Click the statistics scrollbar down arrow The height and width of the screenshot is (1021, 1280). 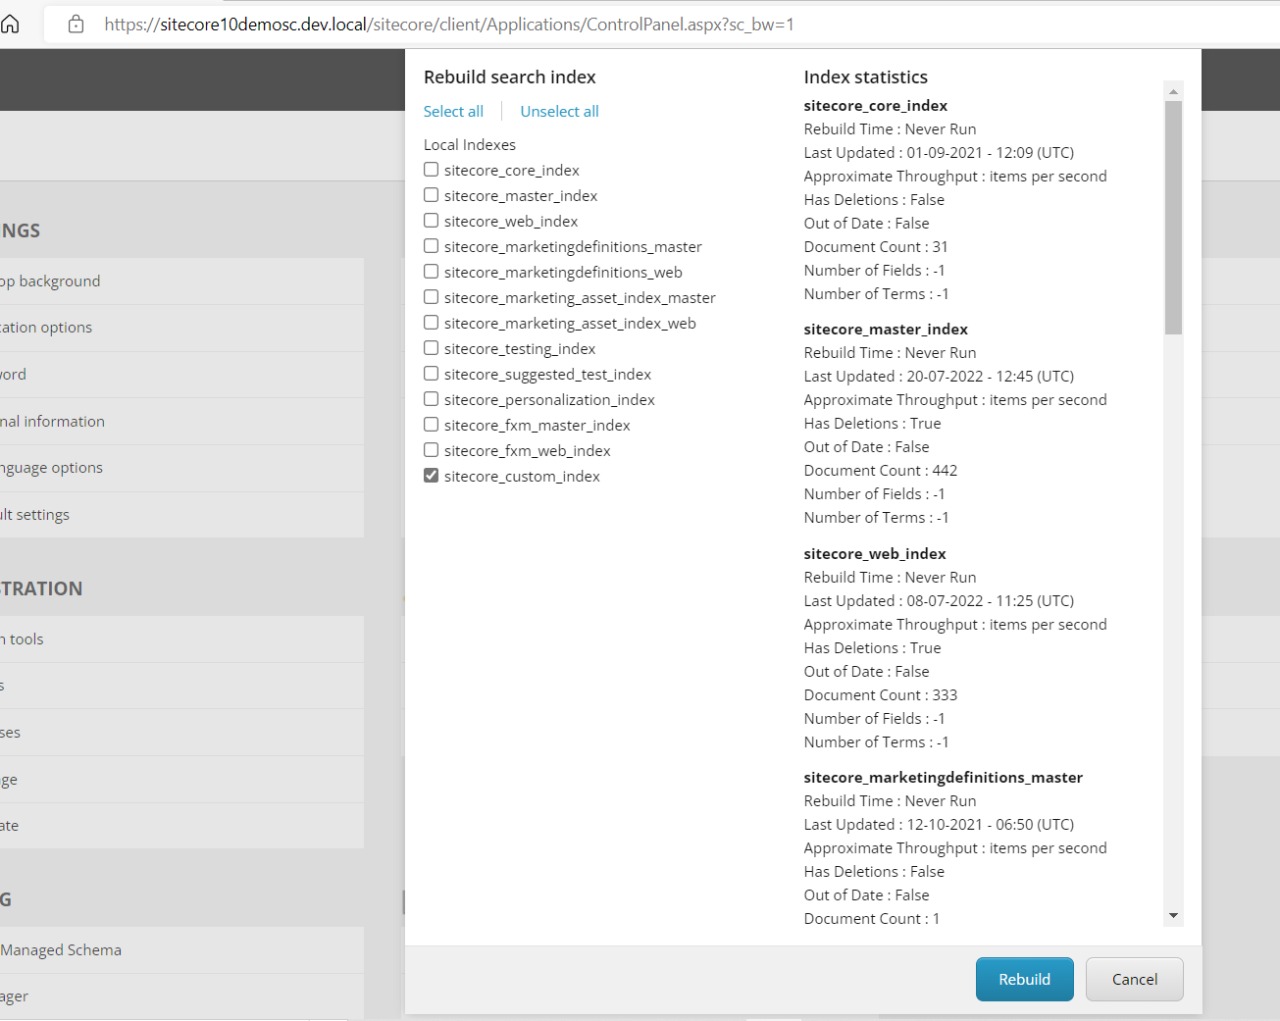[1173, 916]
